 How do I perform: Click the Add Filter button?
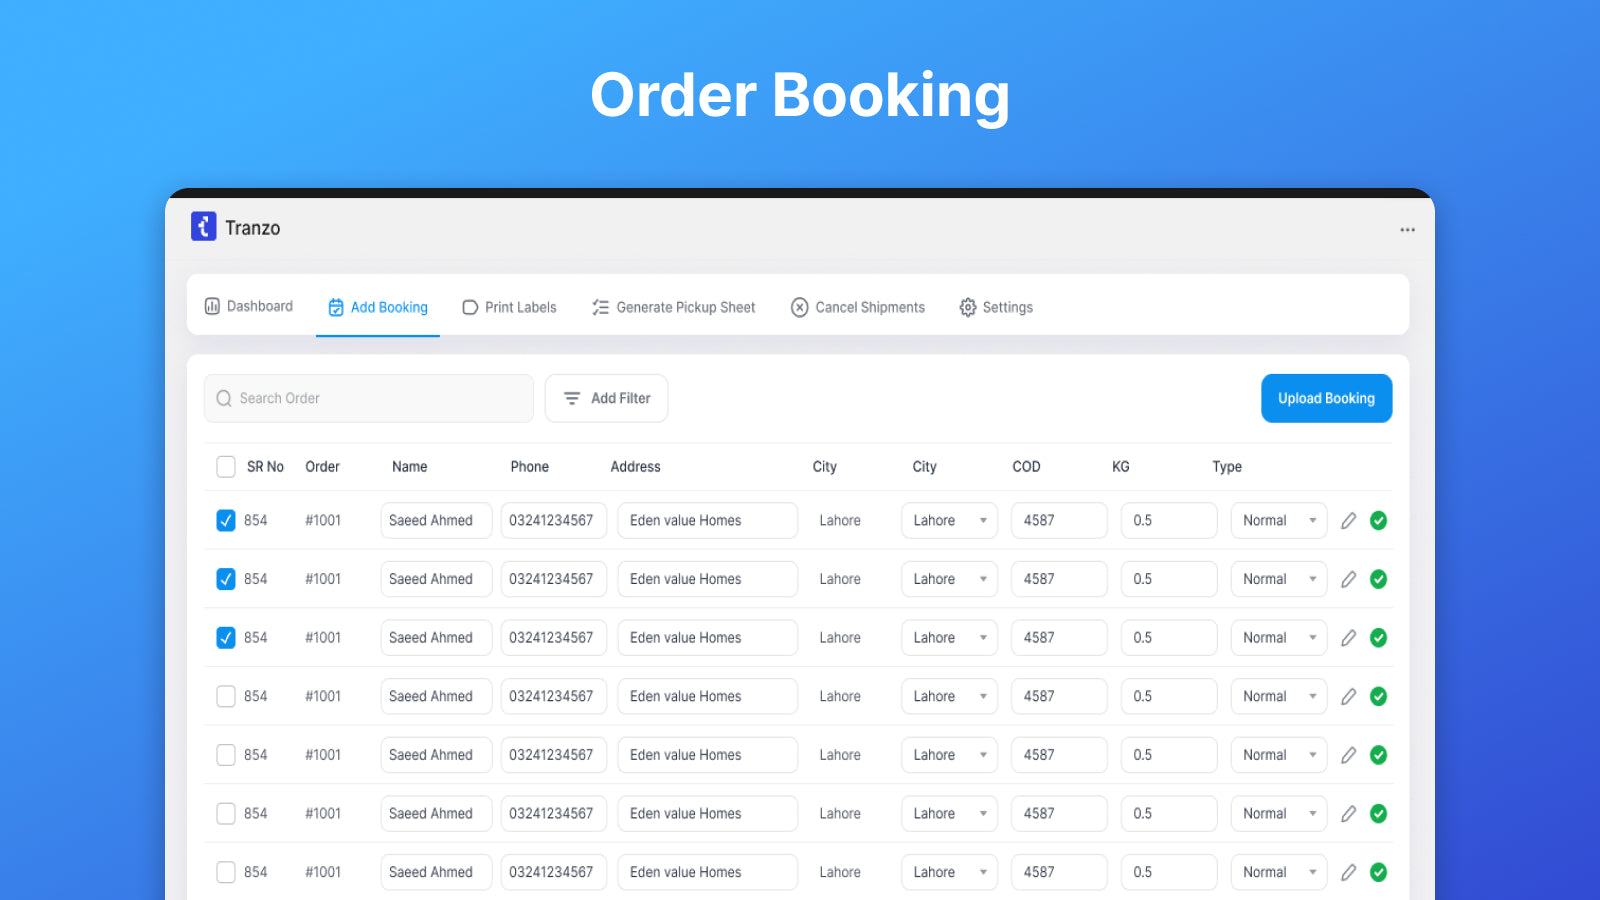[606, 398]
